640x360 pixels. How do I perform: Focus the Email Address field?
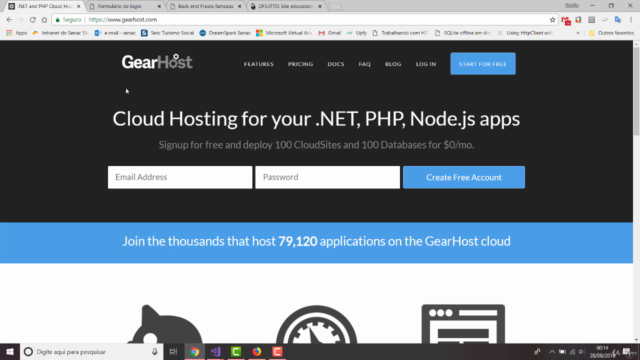[x=180, y=177]
